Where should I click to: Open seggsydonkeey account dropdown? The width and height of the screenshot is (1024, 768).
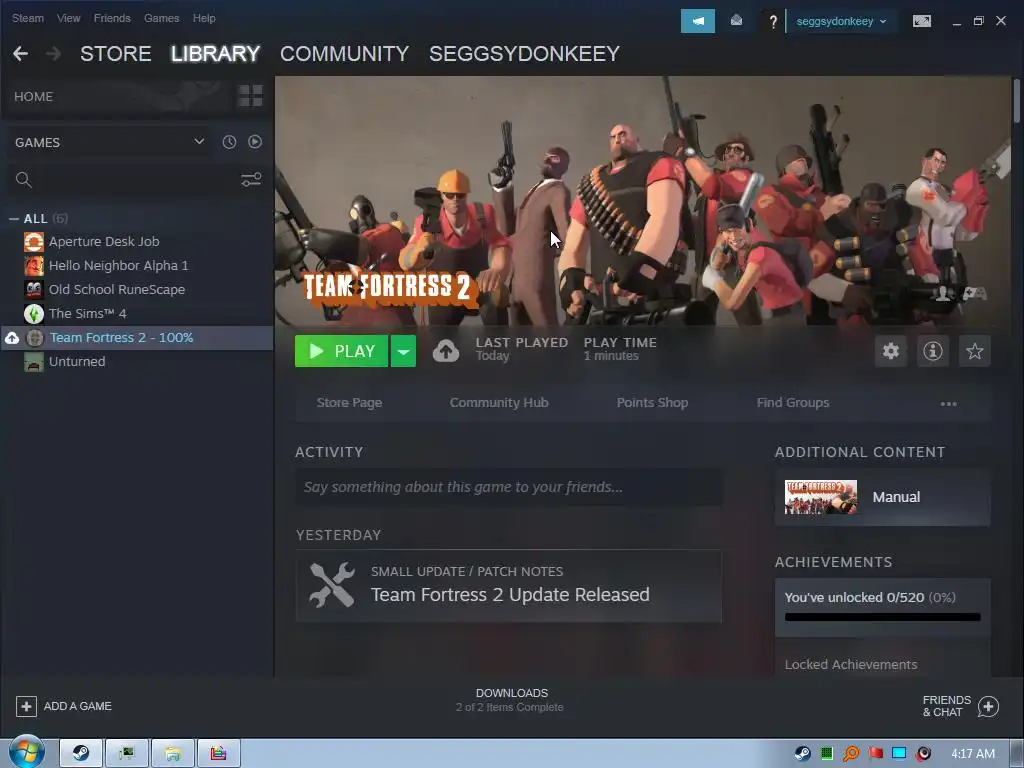tap(841, 22)
